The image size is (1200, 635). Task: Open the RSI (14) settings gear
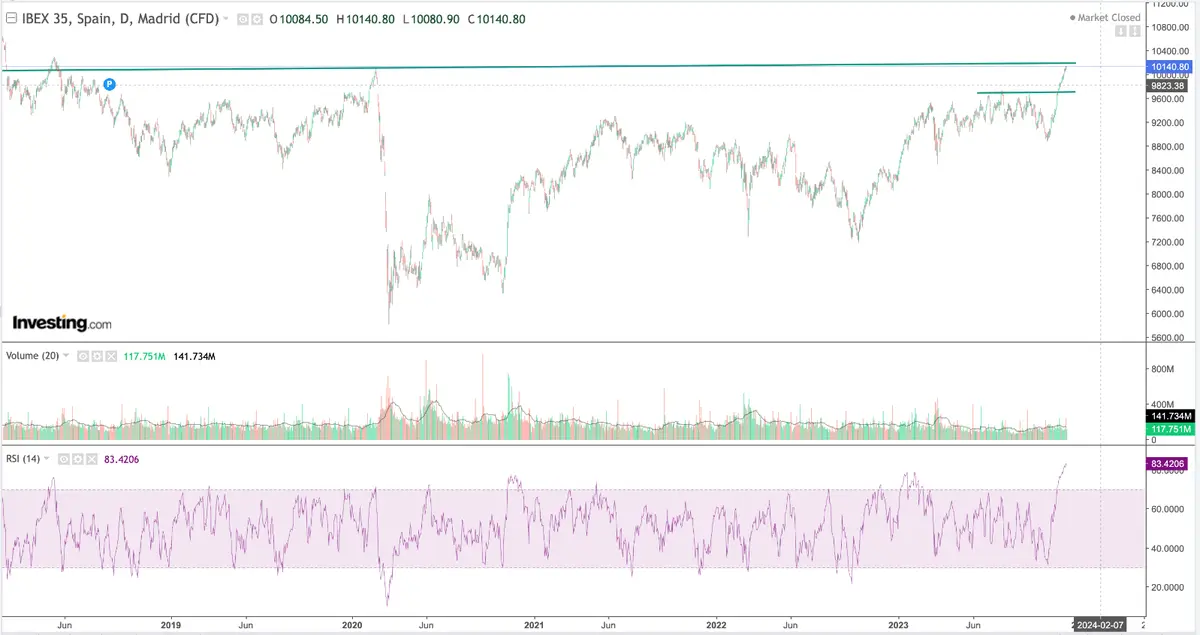78,460
